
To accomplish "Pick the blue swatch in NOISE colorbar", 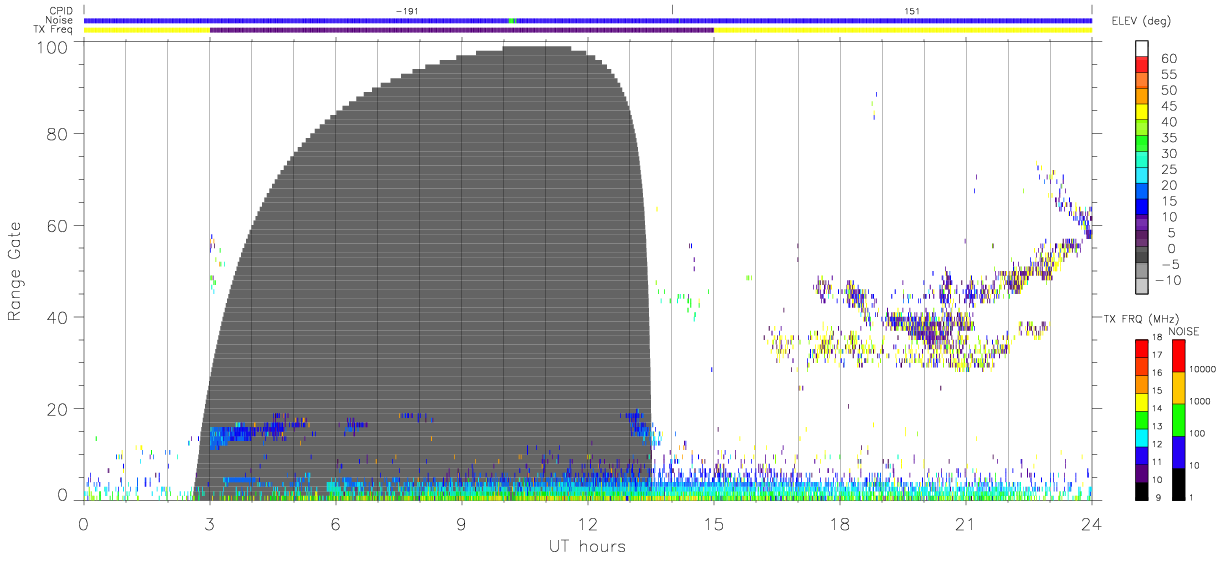I will pos(1178,450).
